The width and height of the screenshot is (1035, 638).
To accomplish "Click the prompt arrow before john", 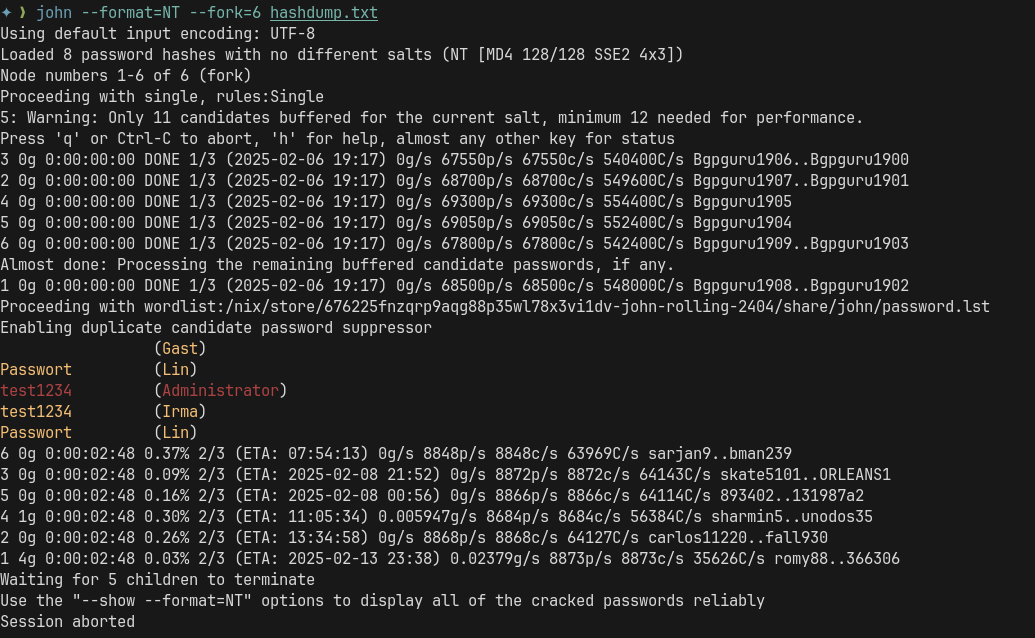I will pos(23,13).
